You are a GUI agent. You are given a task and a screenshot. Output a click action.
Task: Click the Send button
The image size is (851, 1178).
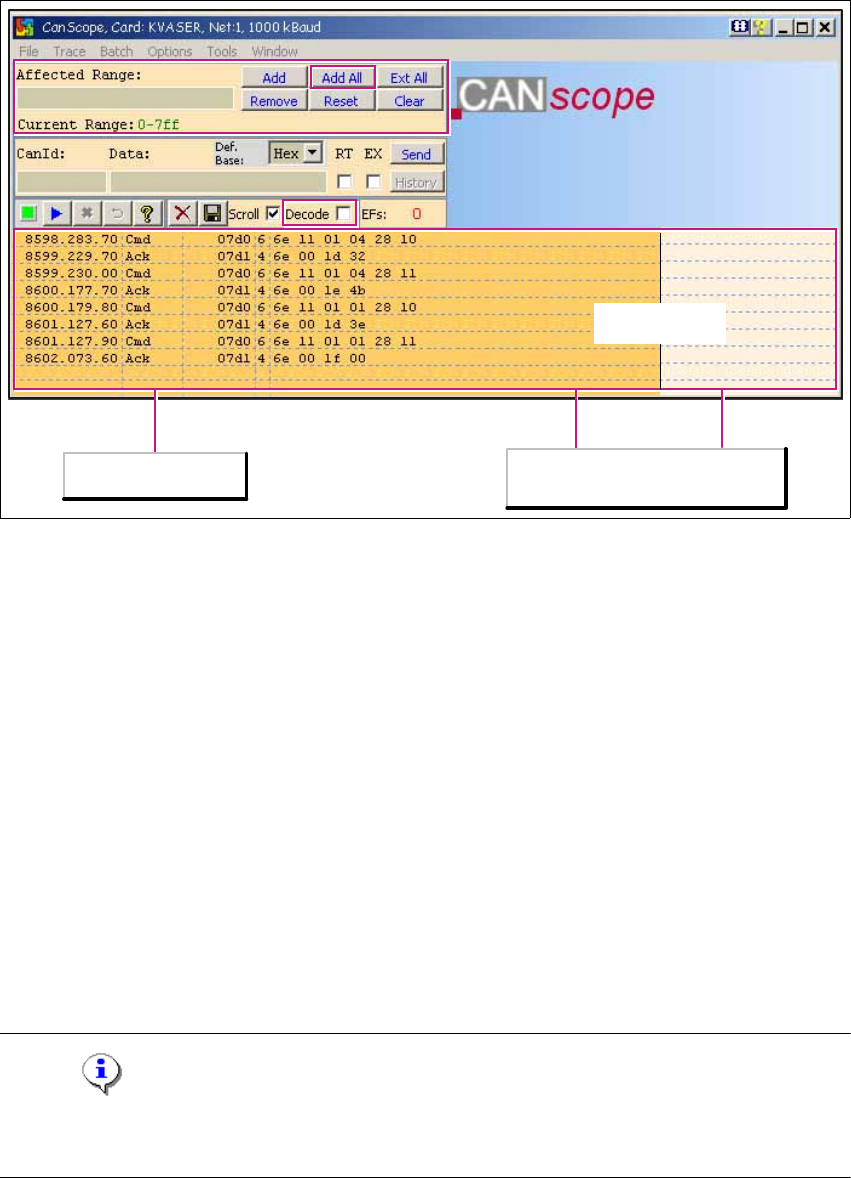pyautogui.click(x=416, y=154)
